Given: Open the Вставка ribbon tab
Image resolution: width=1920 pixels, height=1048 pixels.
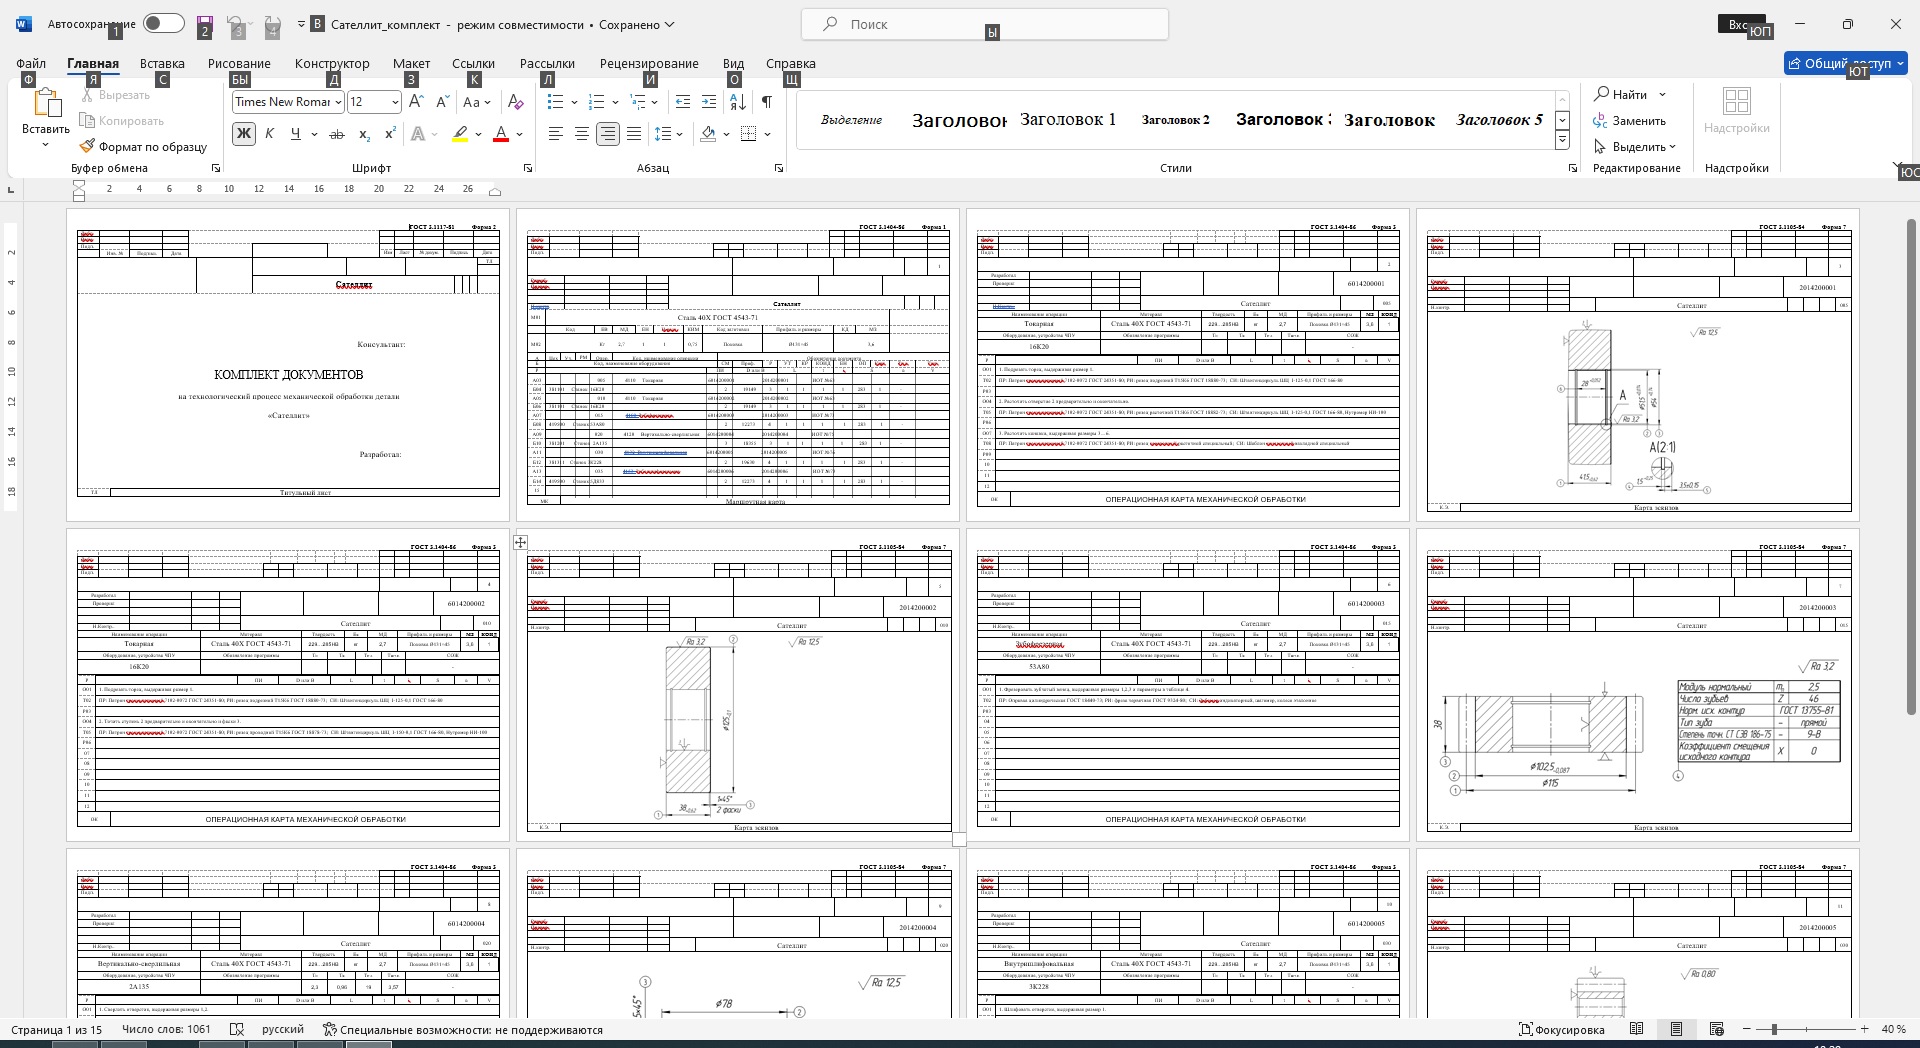Looking at the screenshot, I should click(162, 63).
